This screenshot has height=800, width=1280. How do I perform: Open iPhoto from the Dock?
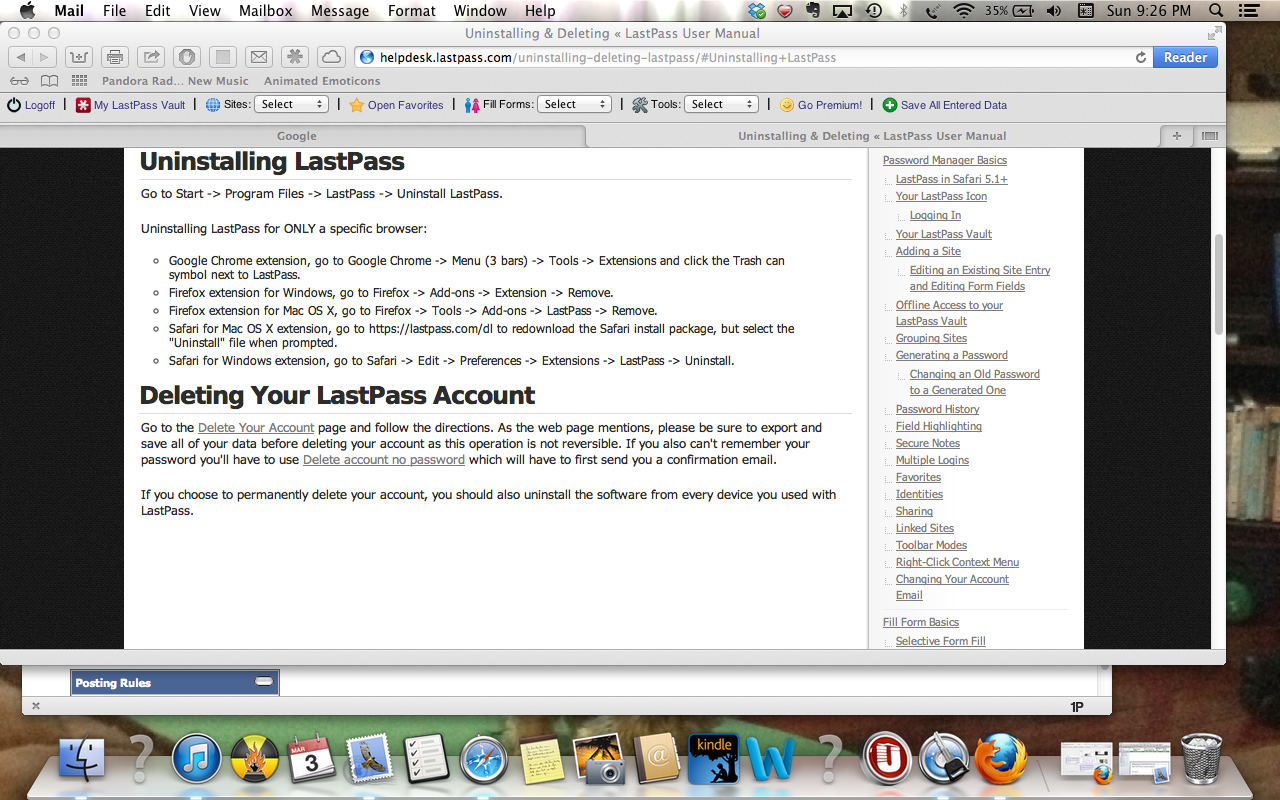(599, 760)
